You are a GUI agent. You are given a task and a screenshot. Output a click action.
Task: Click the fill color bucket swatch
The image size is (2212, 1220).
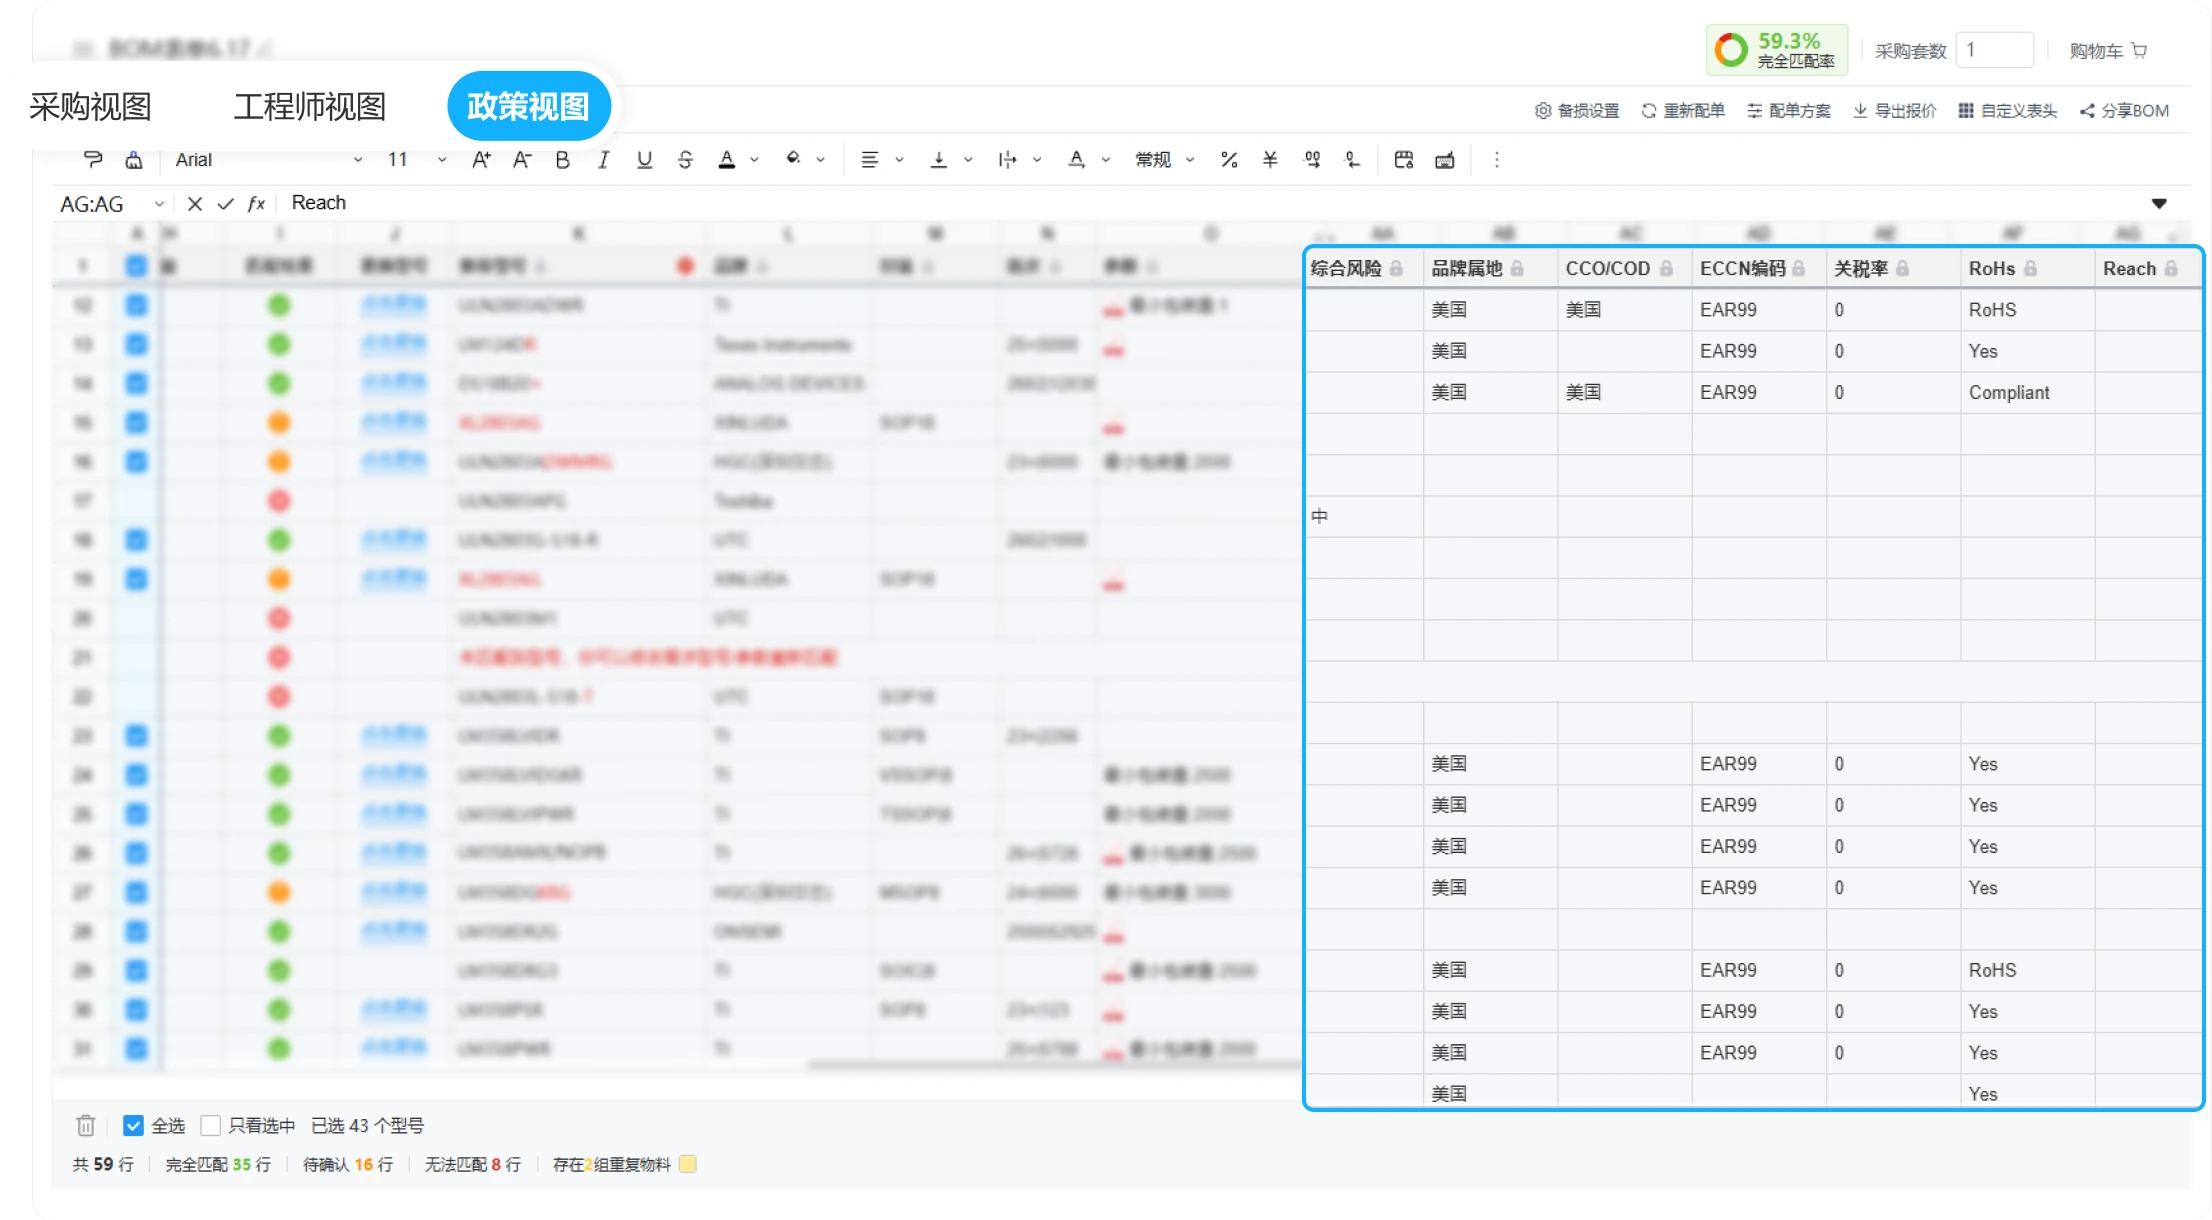click(x=793, y=160)
